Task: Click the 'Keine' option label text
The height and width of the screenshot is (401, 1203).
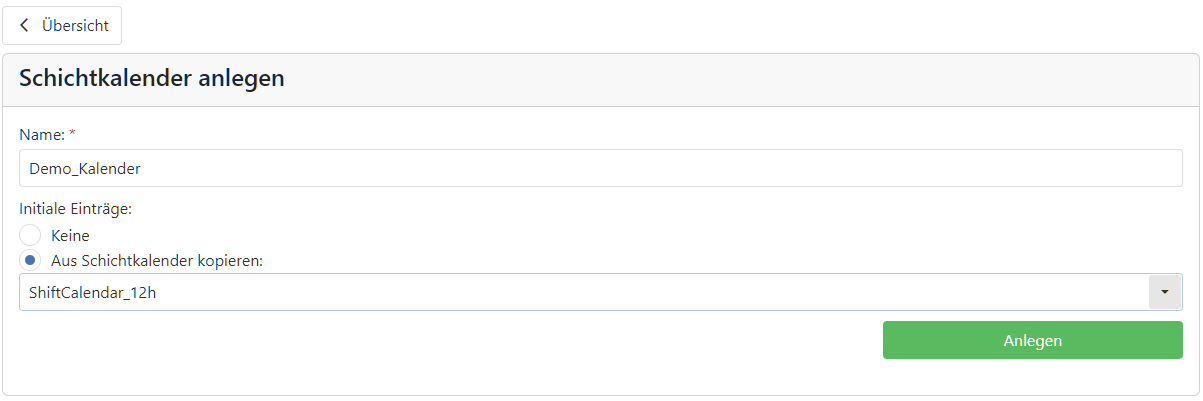Action: [x=70, y=236]
